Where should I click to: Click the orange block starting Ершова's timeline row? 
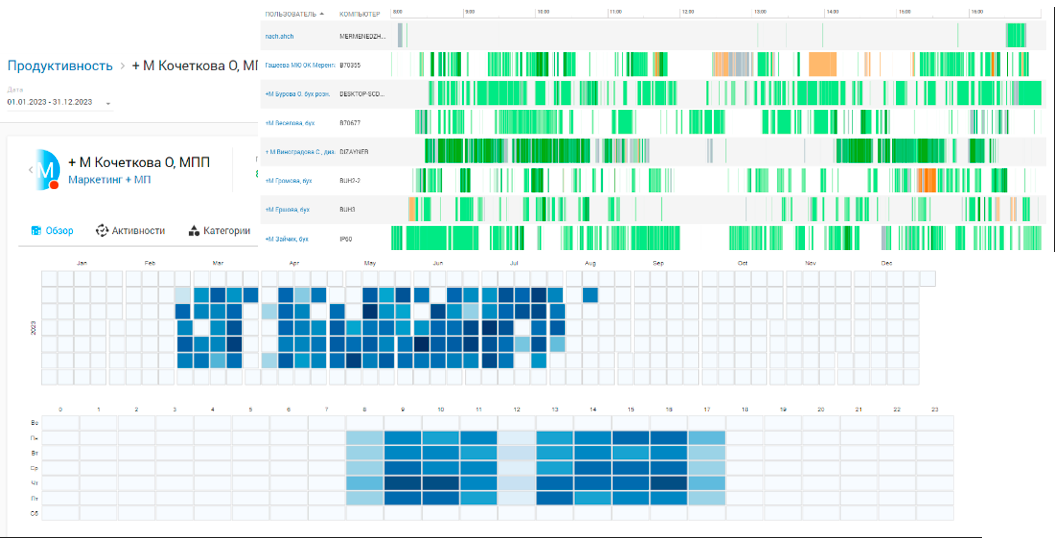(x=412, y=209)
